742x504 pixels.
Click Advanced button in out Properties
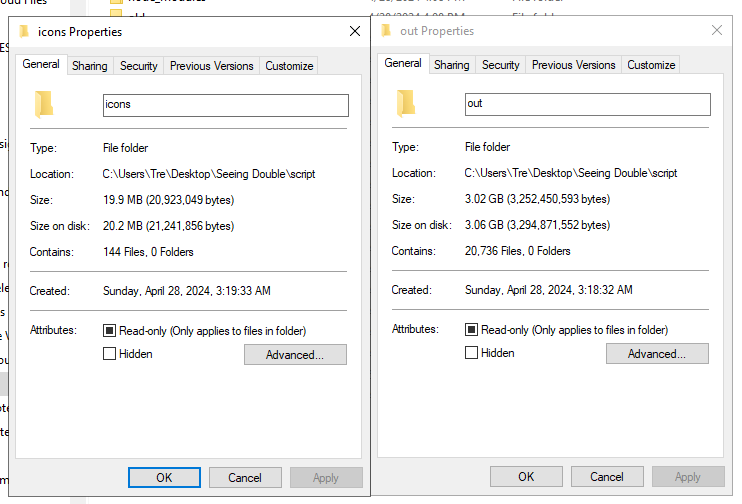(x=657, y=354)
